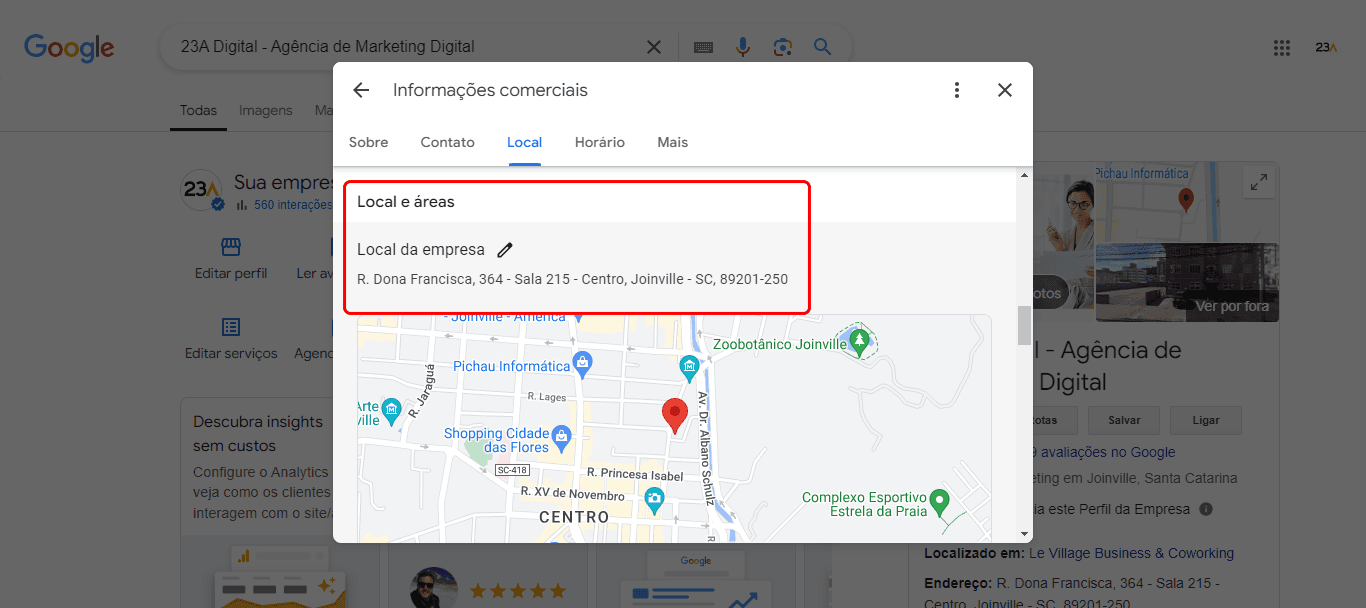Clear the search box with the X icon
Image resolution: width=1366 pixels, height=608 pixels.
click(x=653, y=47)
